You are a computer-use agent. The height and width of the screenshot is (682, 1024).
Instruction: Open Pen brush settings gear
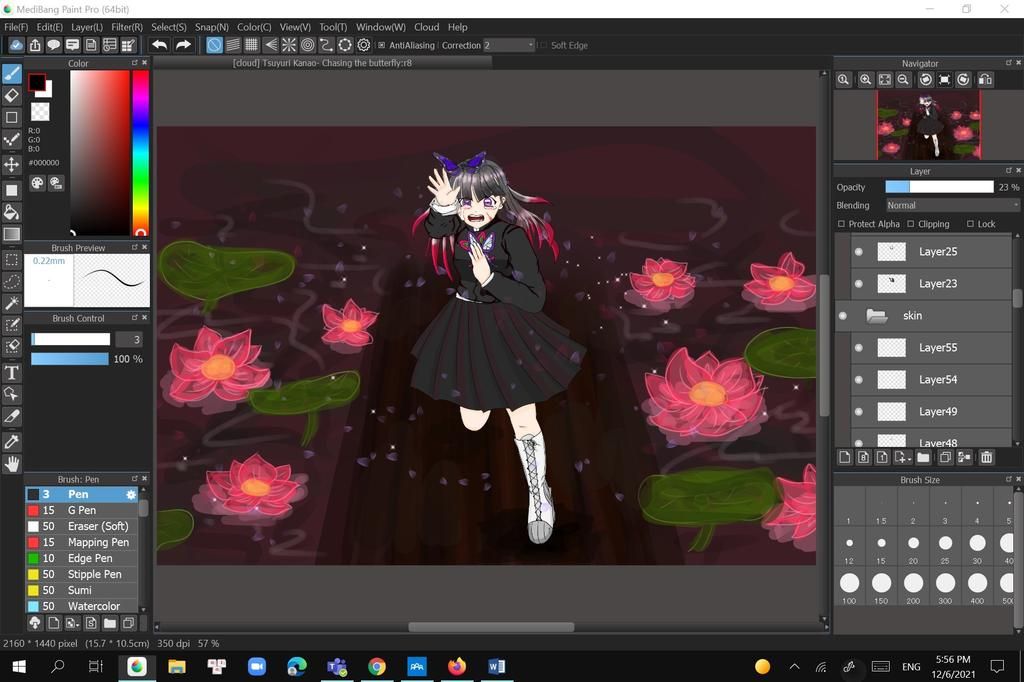click(131, 495)
